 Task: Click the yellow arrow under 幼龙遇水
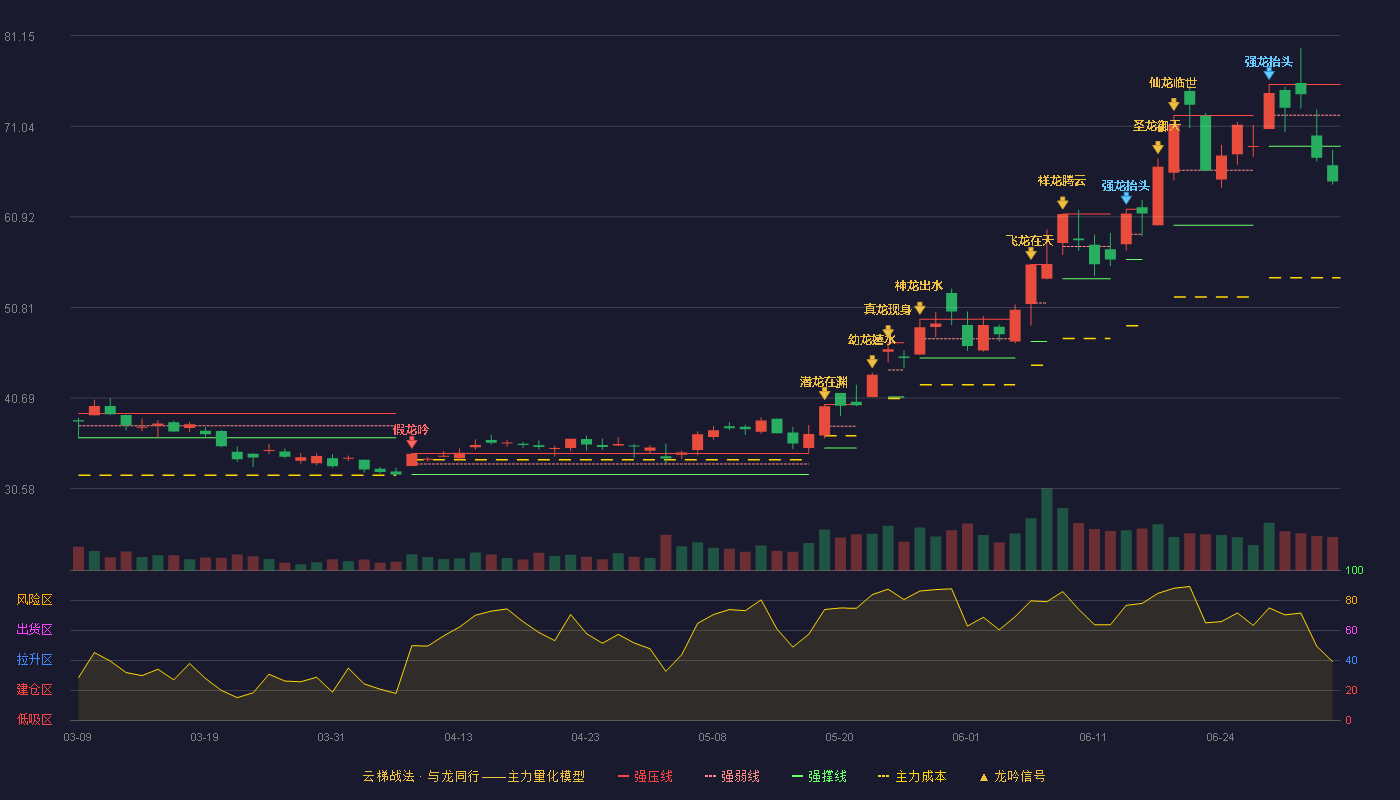point(872,362)
